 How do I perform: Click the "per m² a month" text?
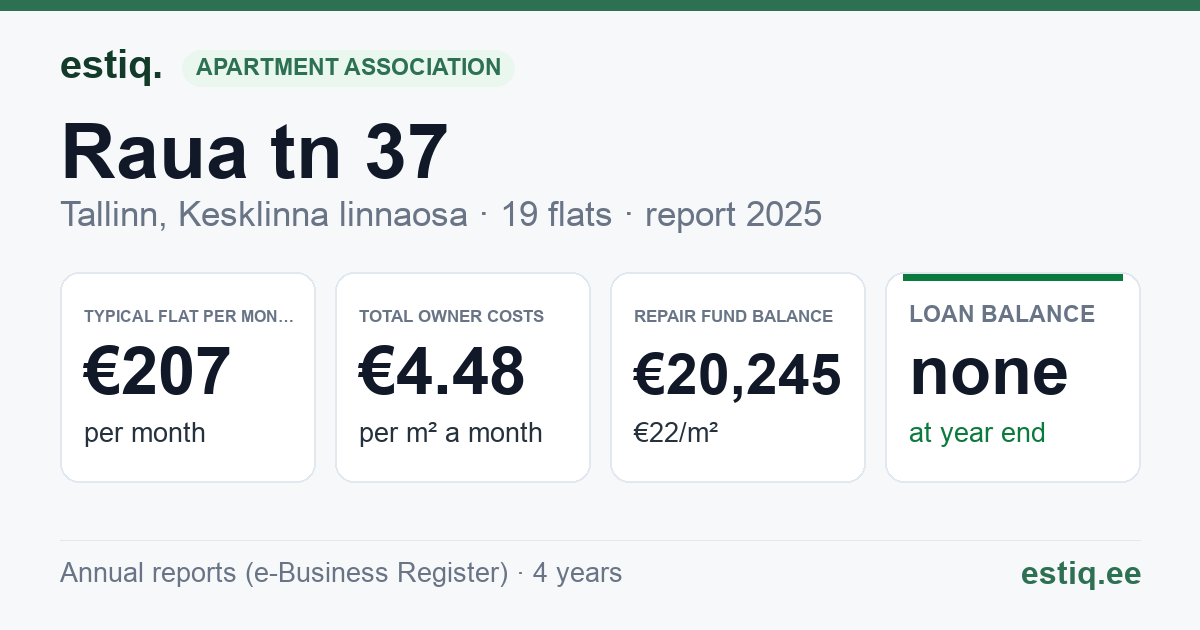tap(451, 433)
